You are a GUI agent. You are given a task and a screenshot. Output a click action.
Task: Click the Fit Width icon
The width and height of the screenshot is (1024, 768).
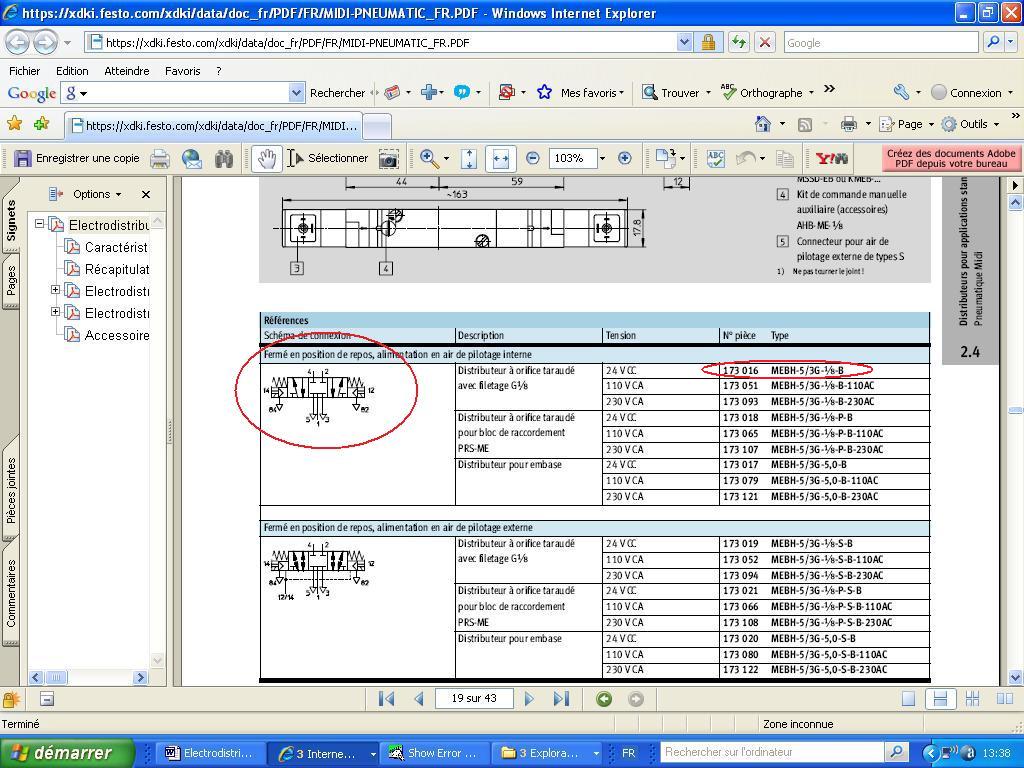[501, 159]
